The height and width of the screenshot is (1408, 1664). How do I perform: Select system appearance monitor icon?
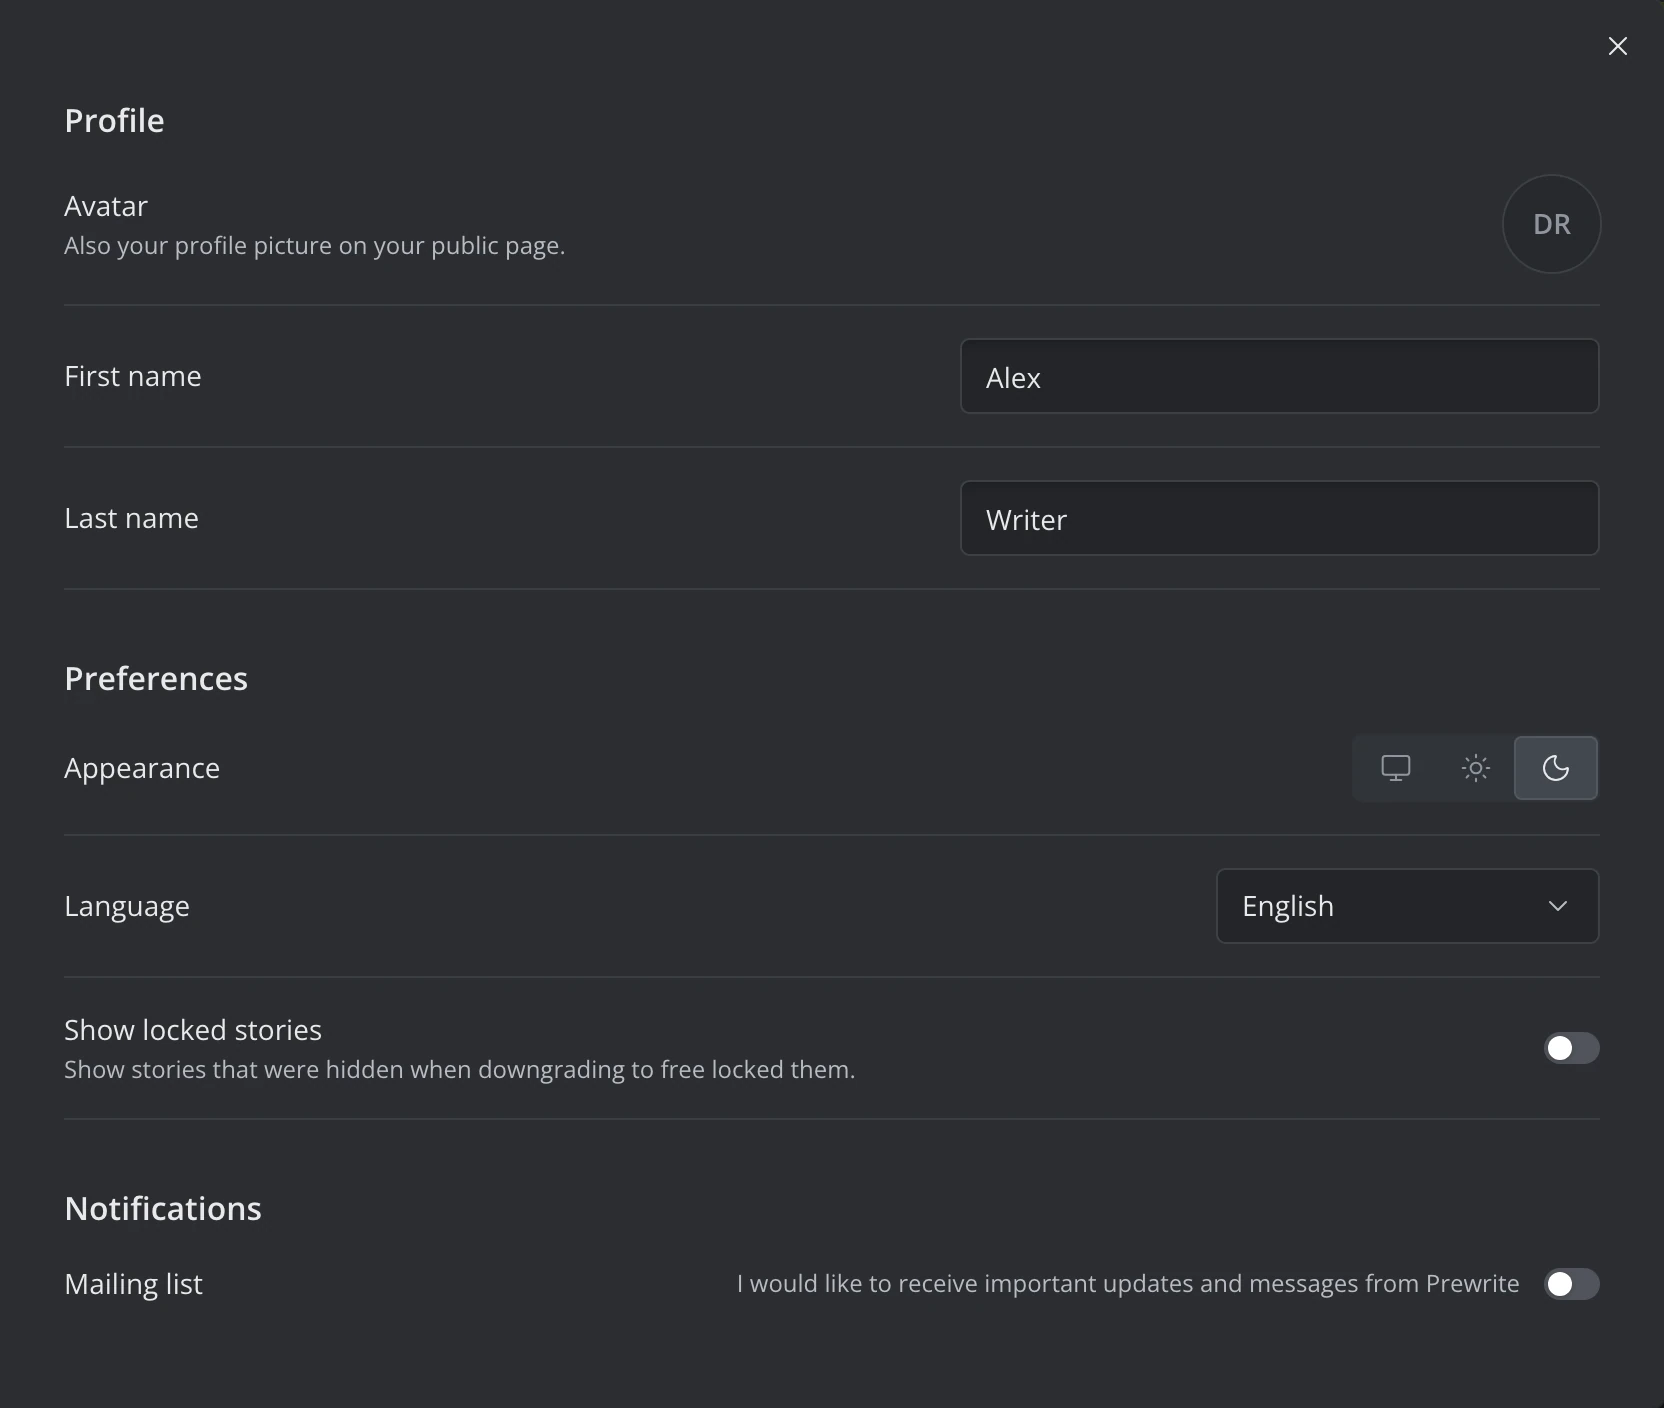1395,768
